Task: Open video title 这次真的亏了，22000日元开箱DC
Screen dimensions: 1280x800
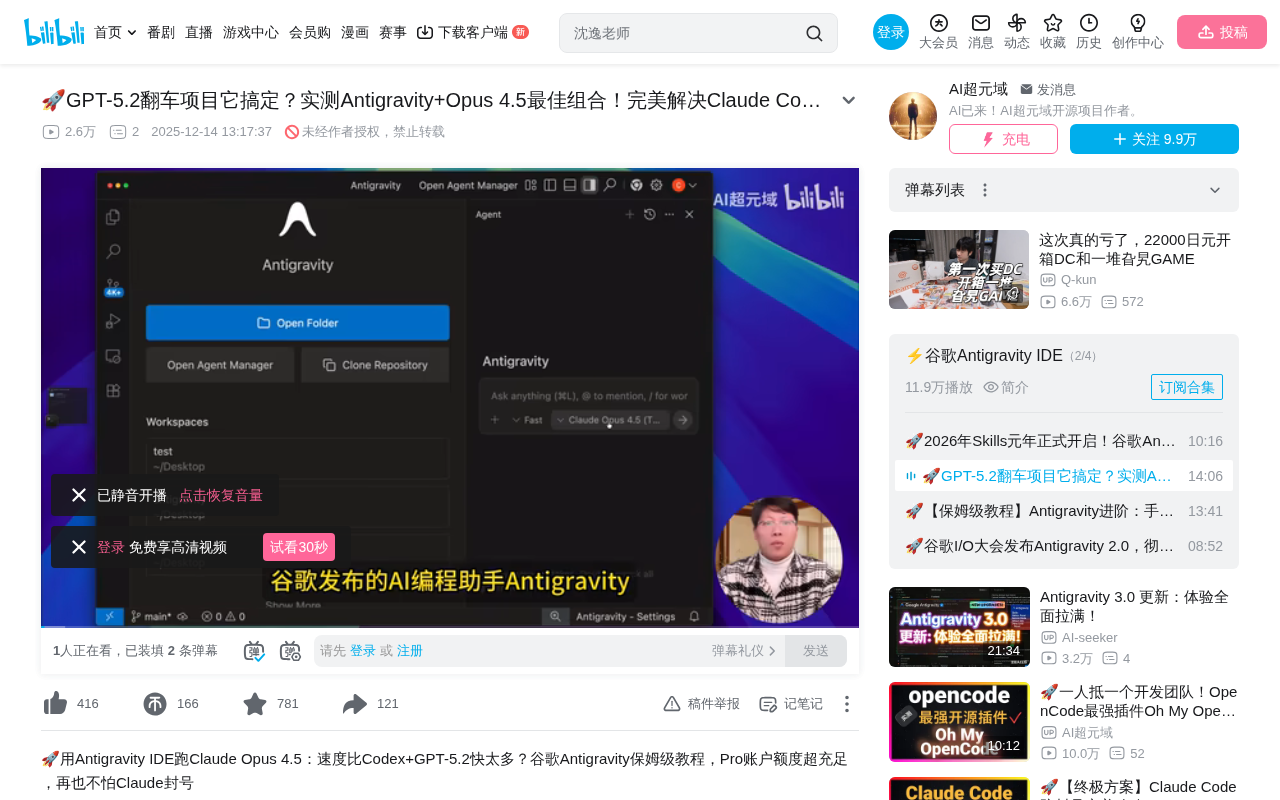Action: point(1135,249)
